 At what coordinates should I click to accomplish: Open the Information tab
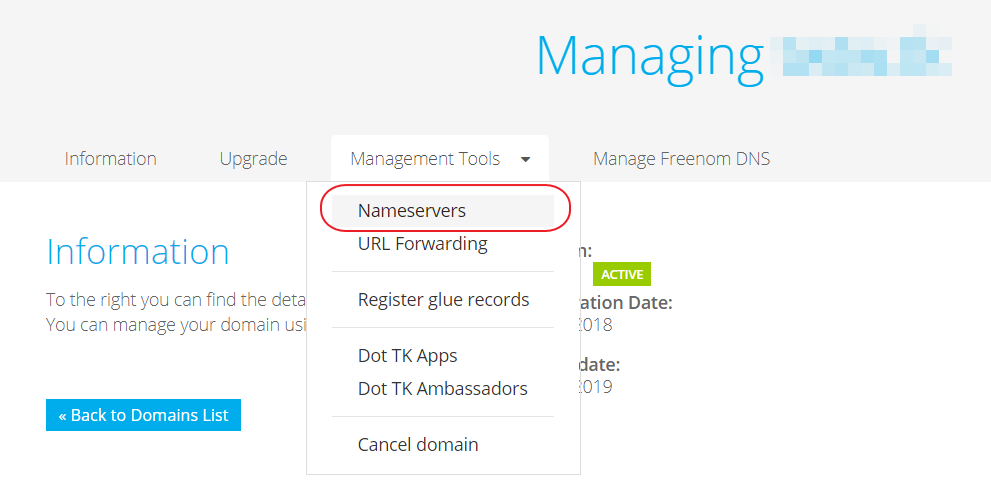pyautogui.click(x=110, y=159)
